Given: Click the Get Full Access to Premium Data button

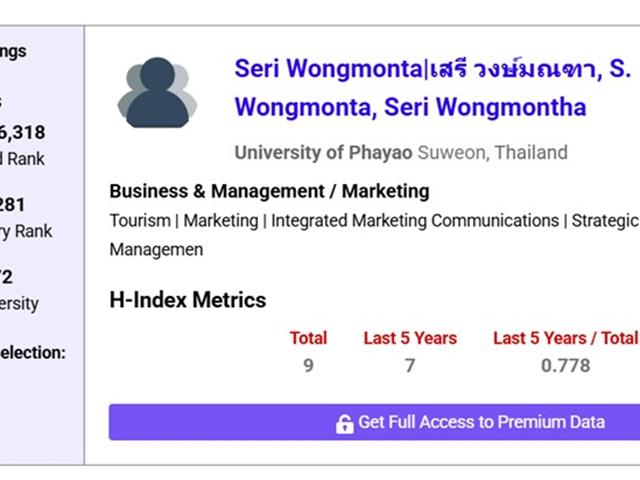Looking at the screenshot, I should pyautogui.click(x=374, y=422).
